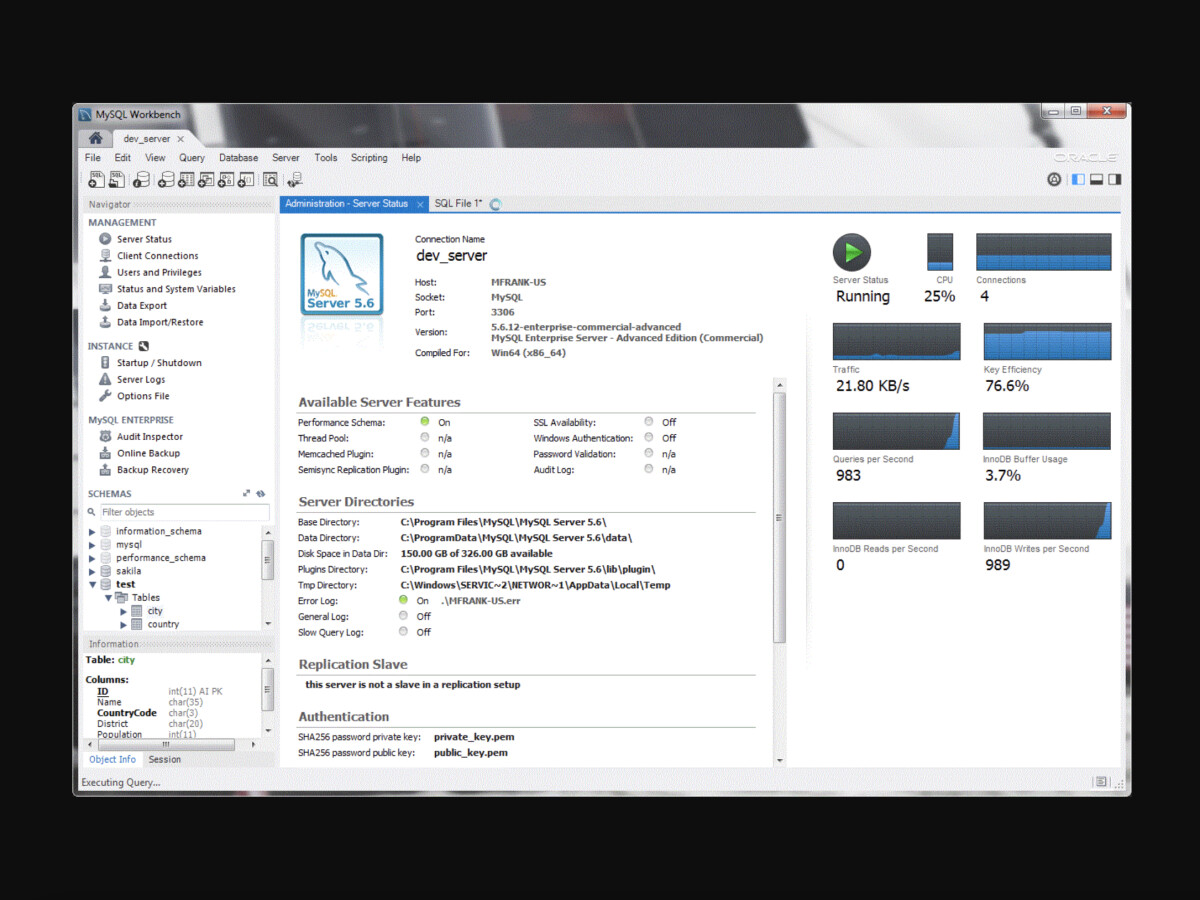Click the search table data toolbar icon

tap(270, 180)
